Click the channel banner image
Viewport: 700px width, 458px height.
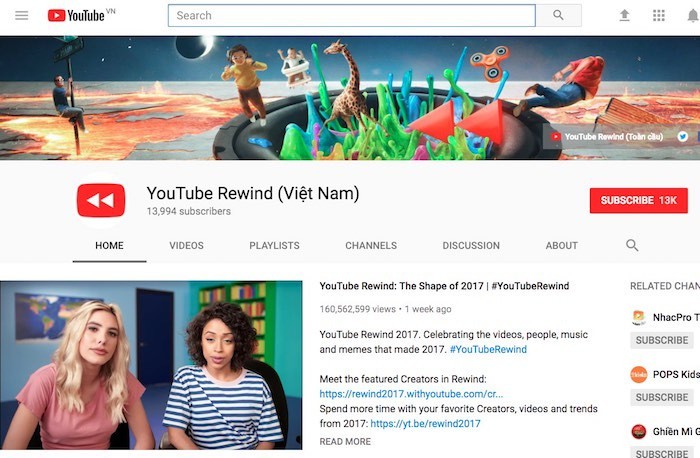[x=350, y=98]
